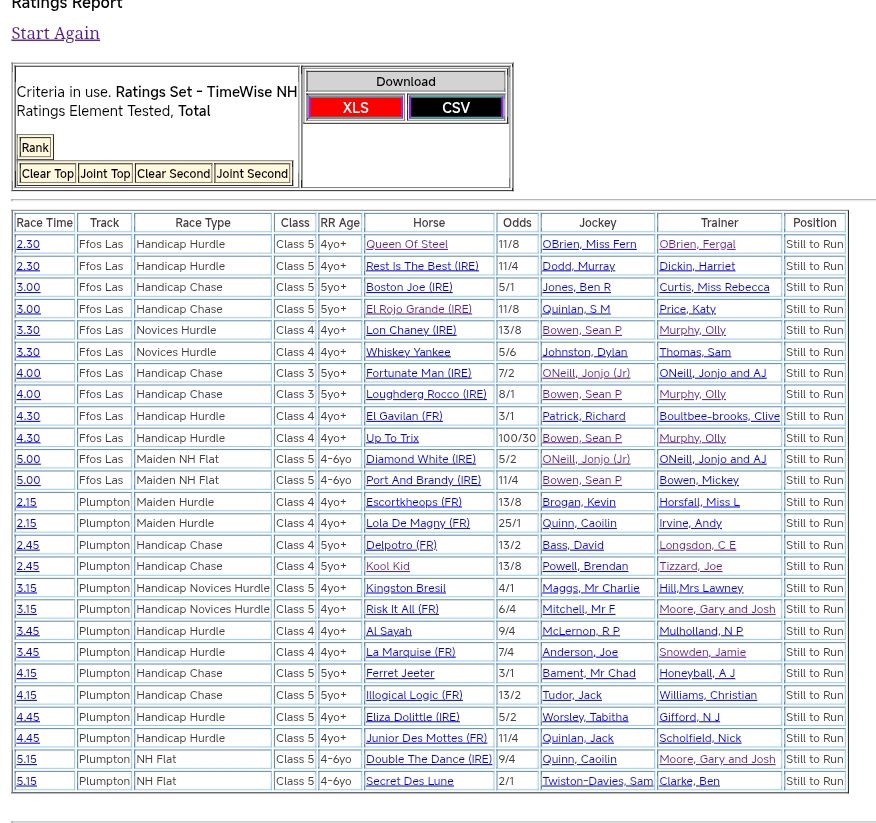Open horse Queen Of Steel link

(406, 244)
